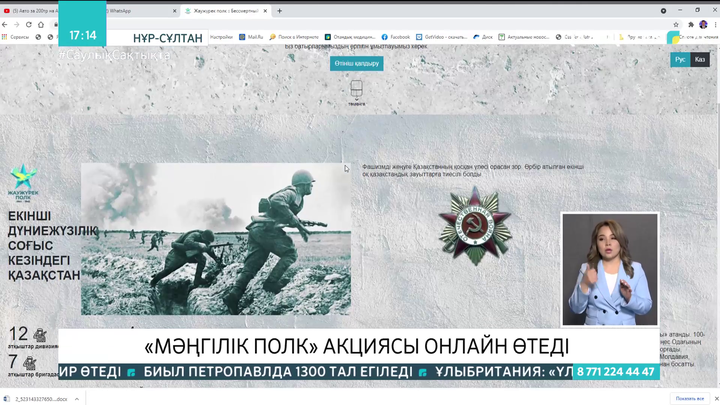Click the 7 атқыштар бригадасы statistic
This screenshot has width=720, height=405.
point(33,366)
